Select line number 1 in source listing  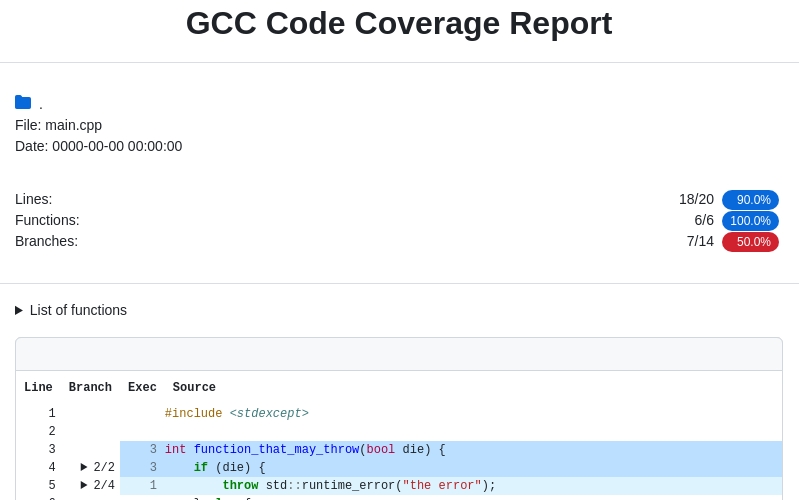point(52,413)
